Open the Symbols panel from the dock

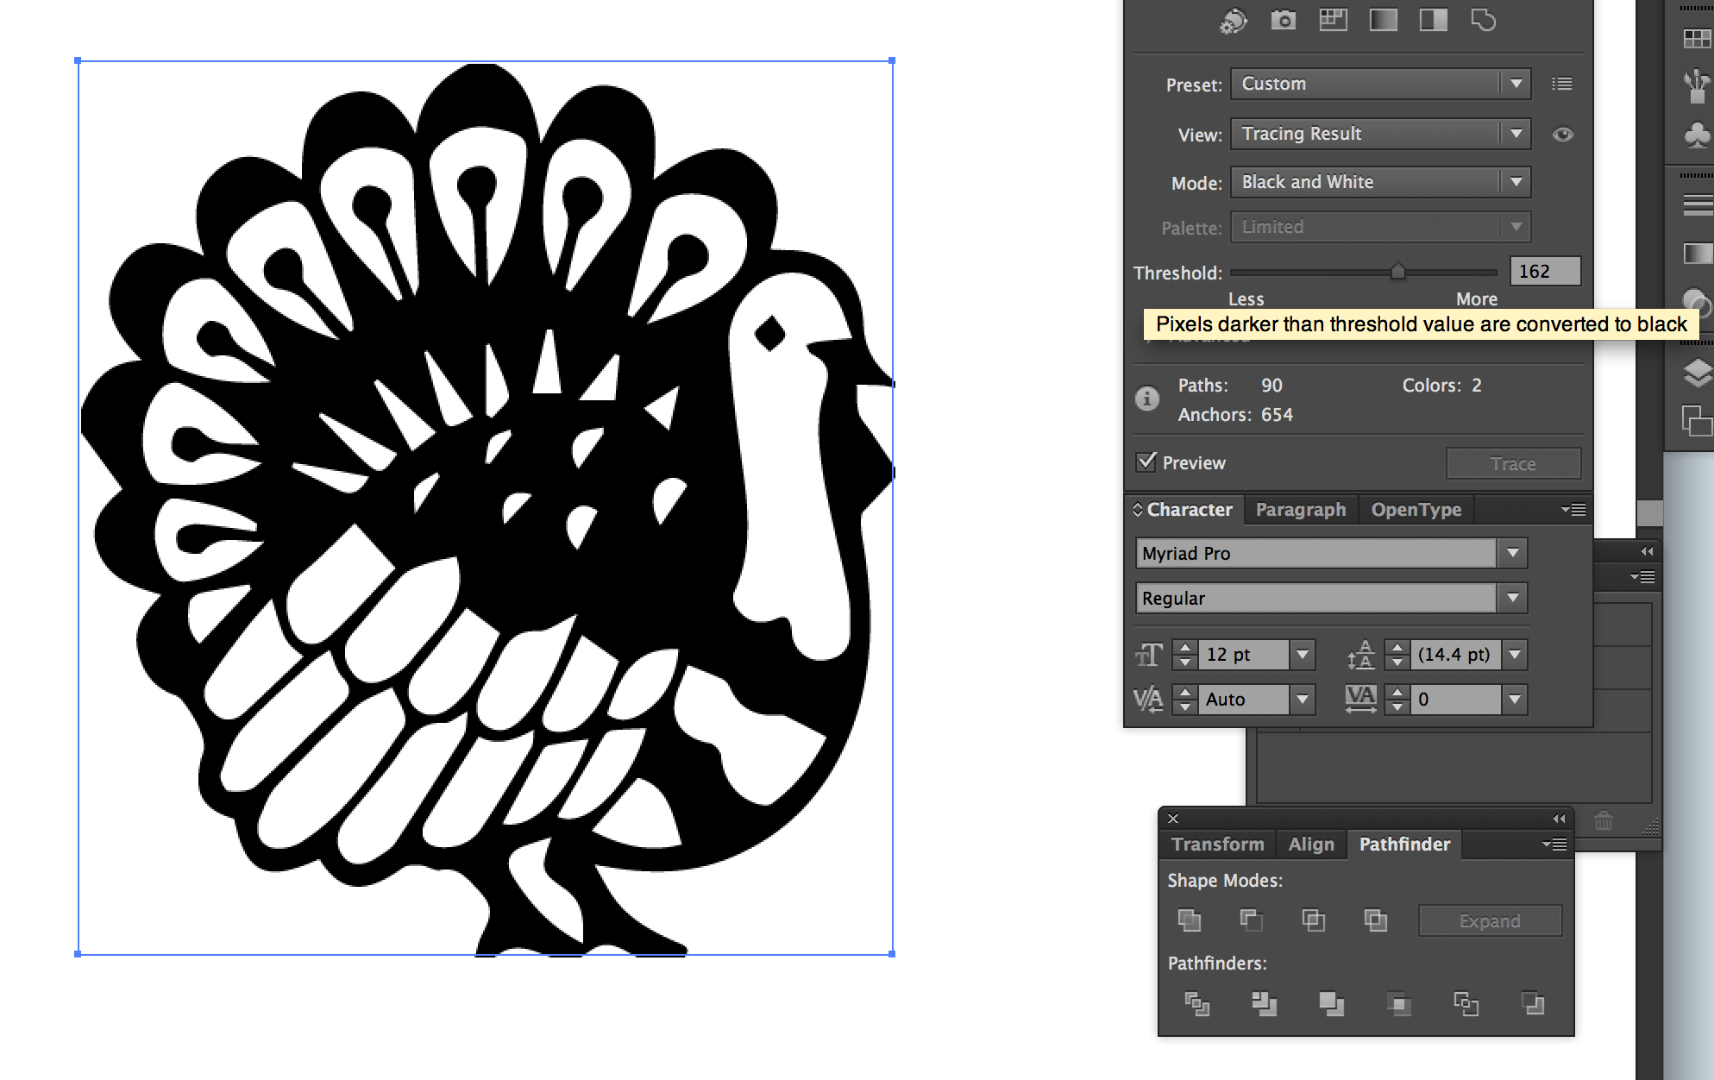coord(1697,135)
